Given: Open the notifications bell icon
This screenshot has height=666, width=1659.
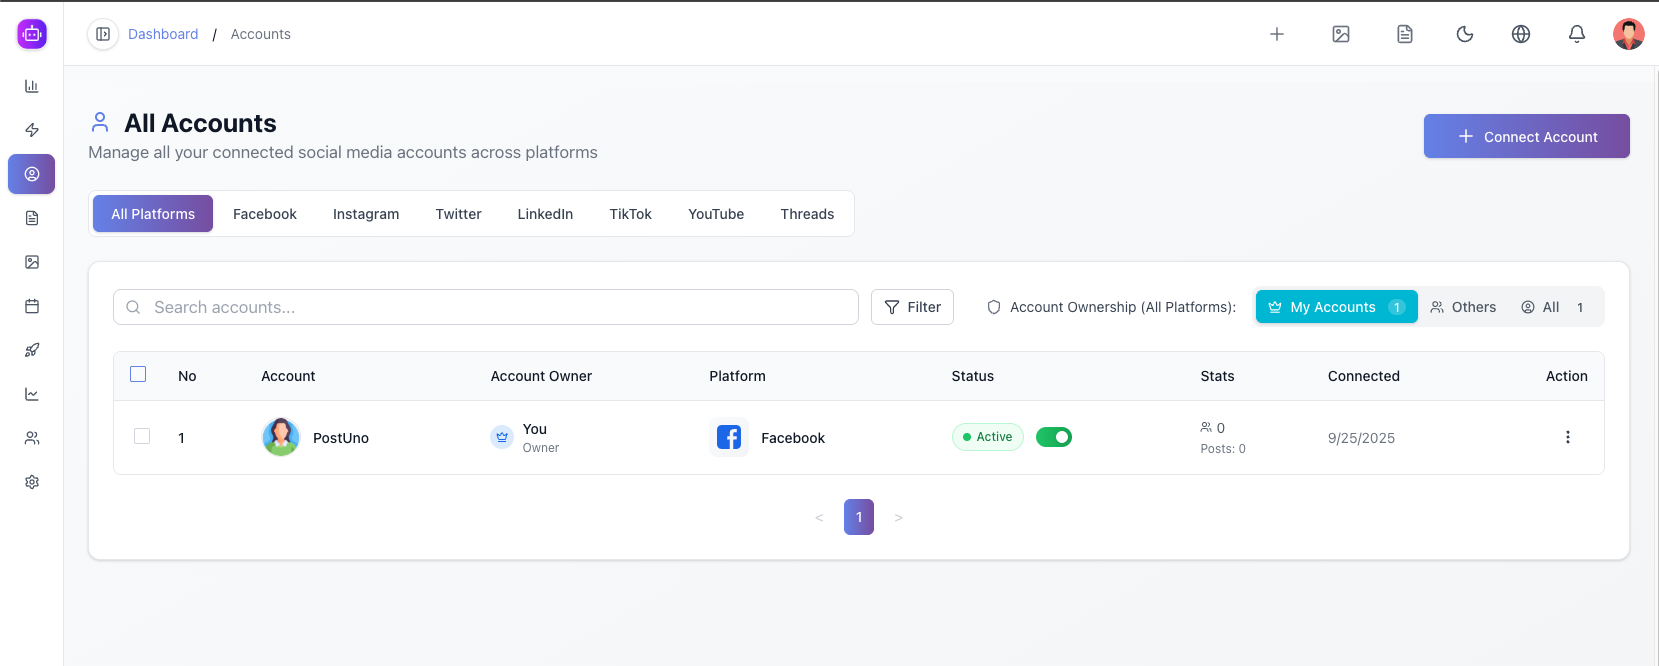Looking at the screenshot, I should point(1576,34).
